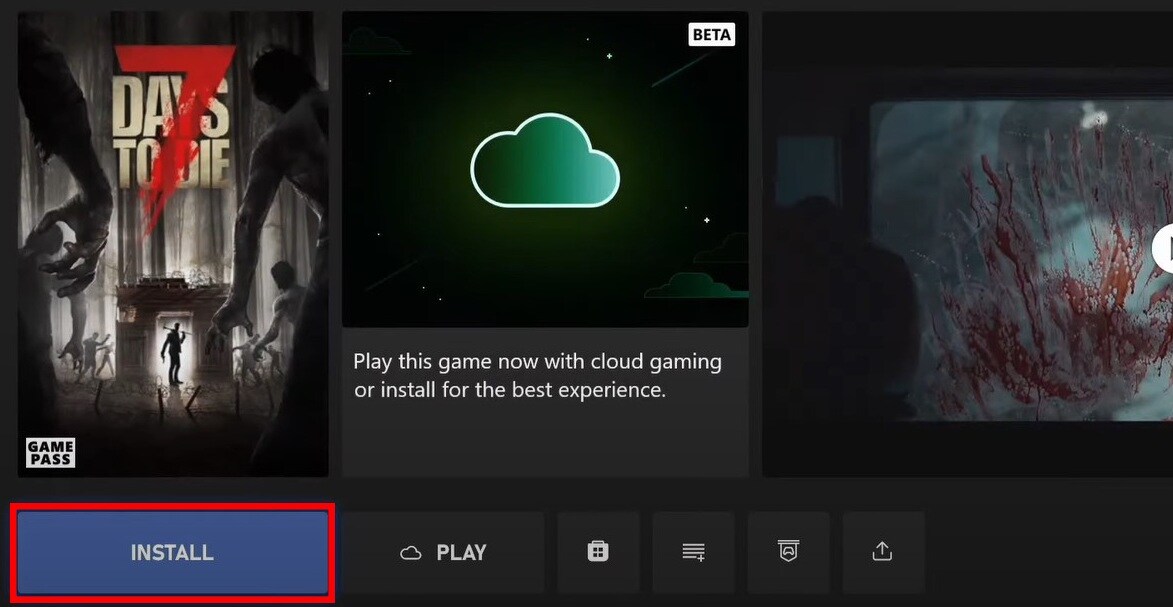
Task: Open the wishlist banner icon button
Action: pyautogui.click(x=788, y=552)
